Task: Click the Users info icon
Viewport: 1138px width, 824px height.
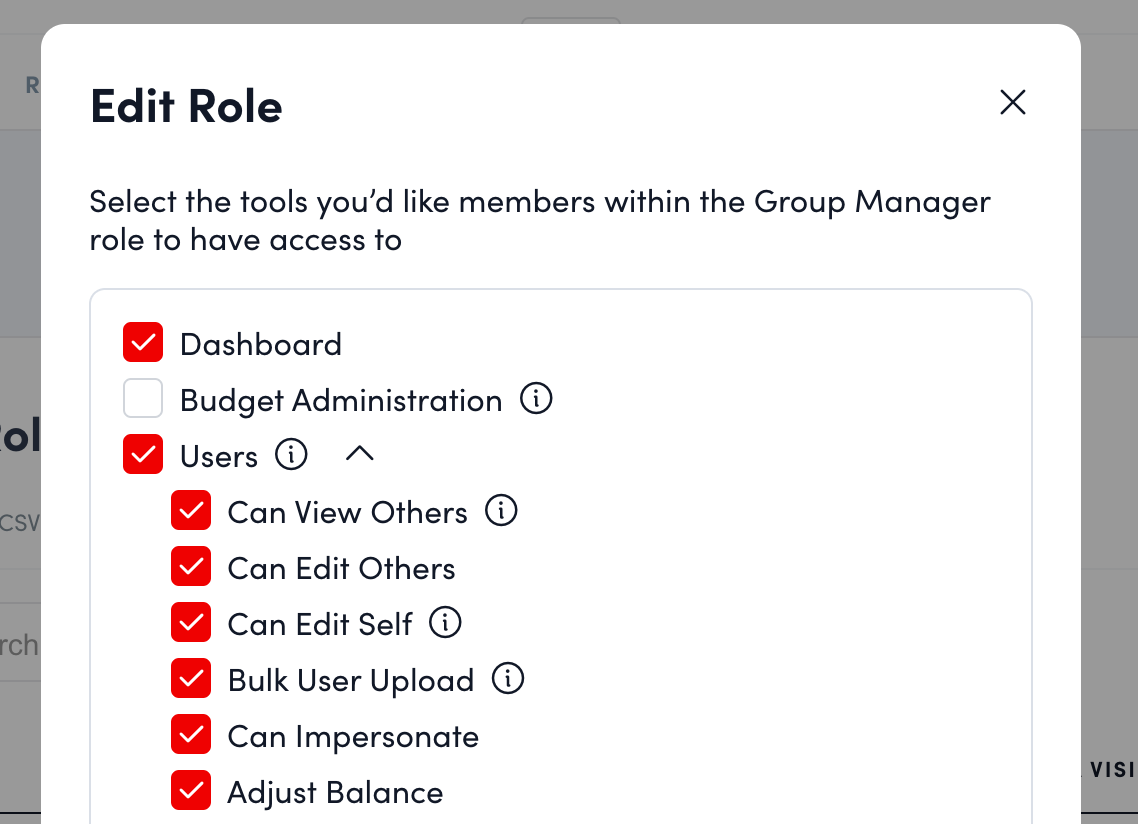Action: click(x=291, y=455)
